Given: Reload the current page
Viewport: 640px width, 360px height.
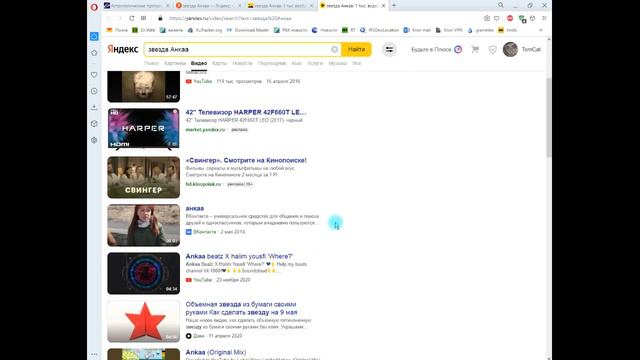Looking at the screenshot, I should pyautogui.click(x=131, y=18).
